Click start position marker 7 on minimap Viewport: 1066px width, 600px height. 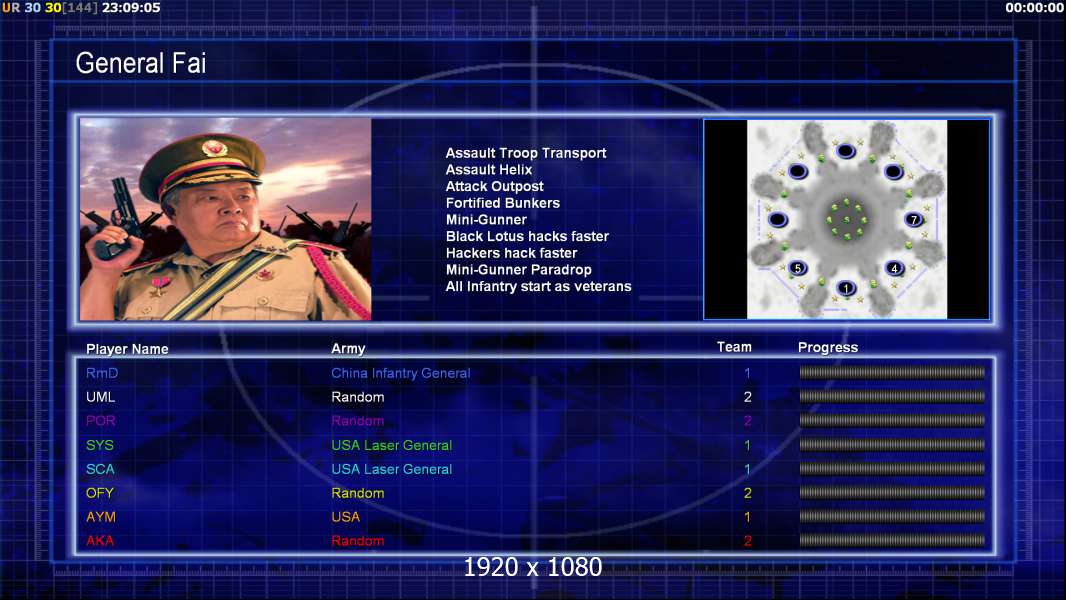(914, 219)
